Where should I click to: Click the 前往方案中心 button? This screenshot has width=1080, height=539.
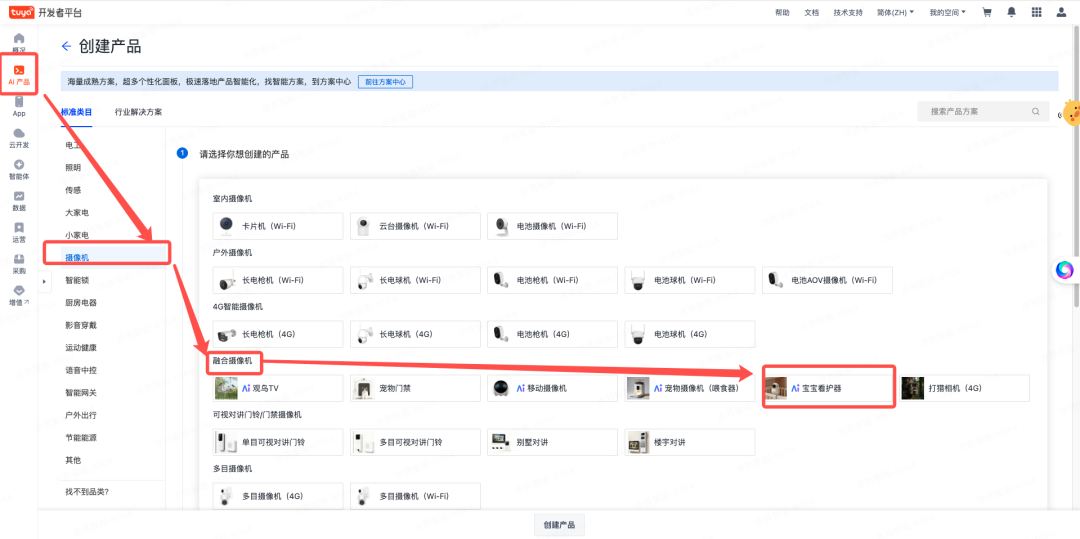click(x=385, y=82)
